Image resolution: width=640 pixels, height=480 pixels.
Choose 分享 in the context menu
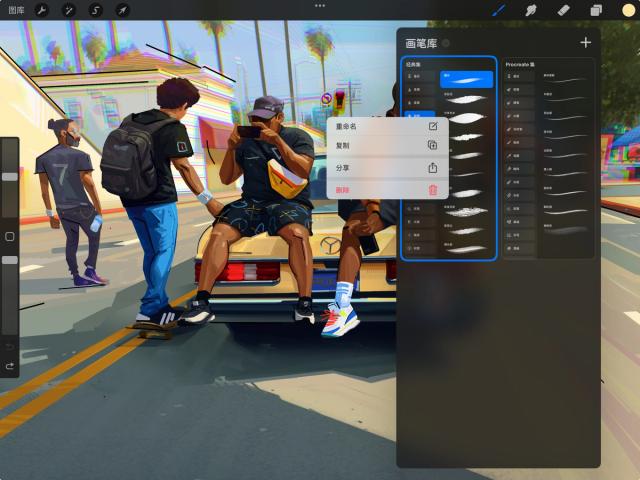coord(387,168)
